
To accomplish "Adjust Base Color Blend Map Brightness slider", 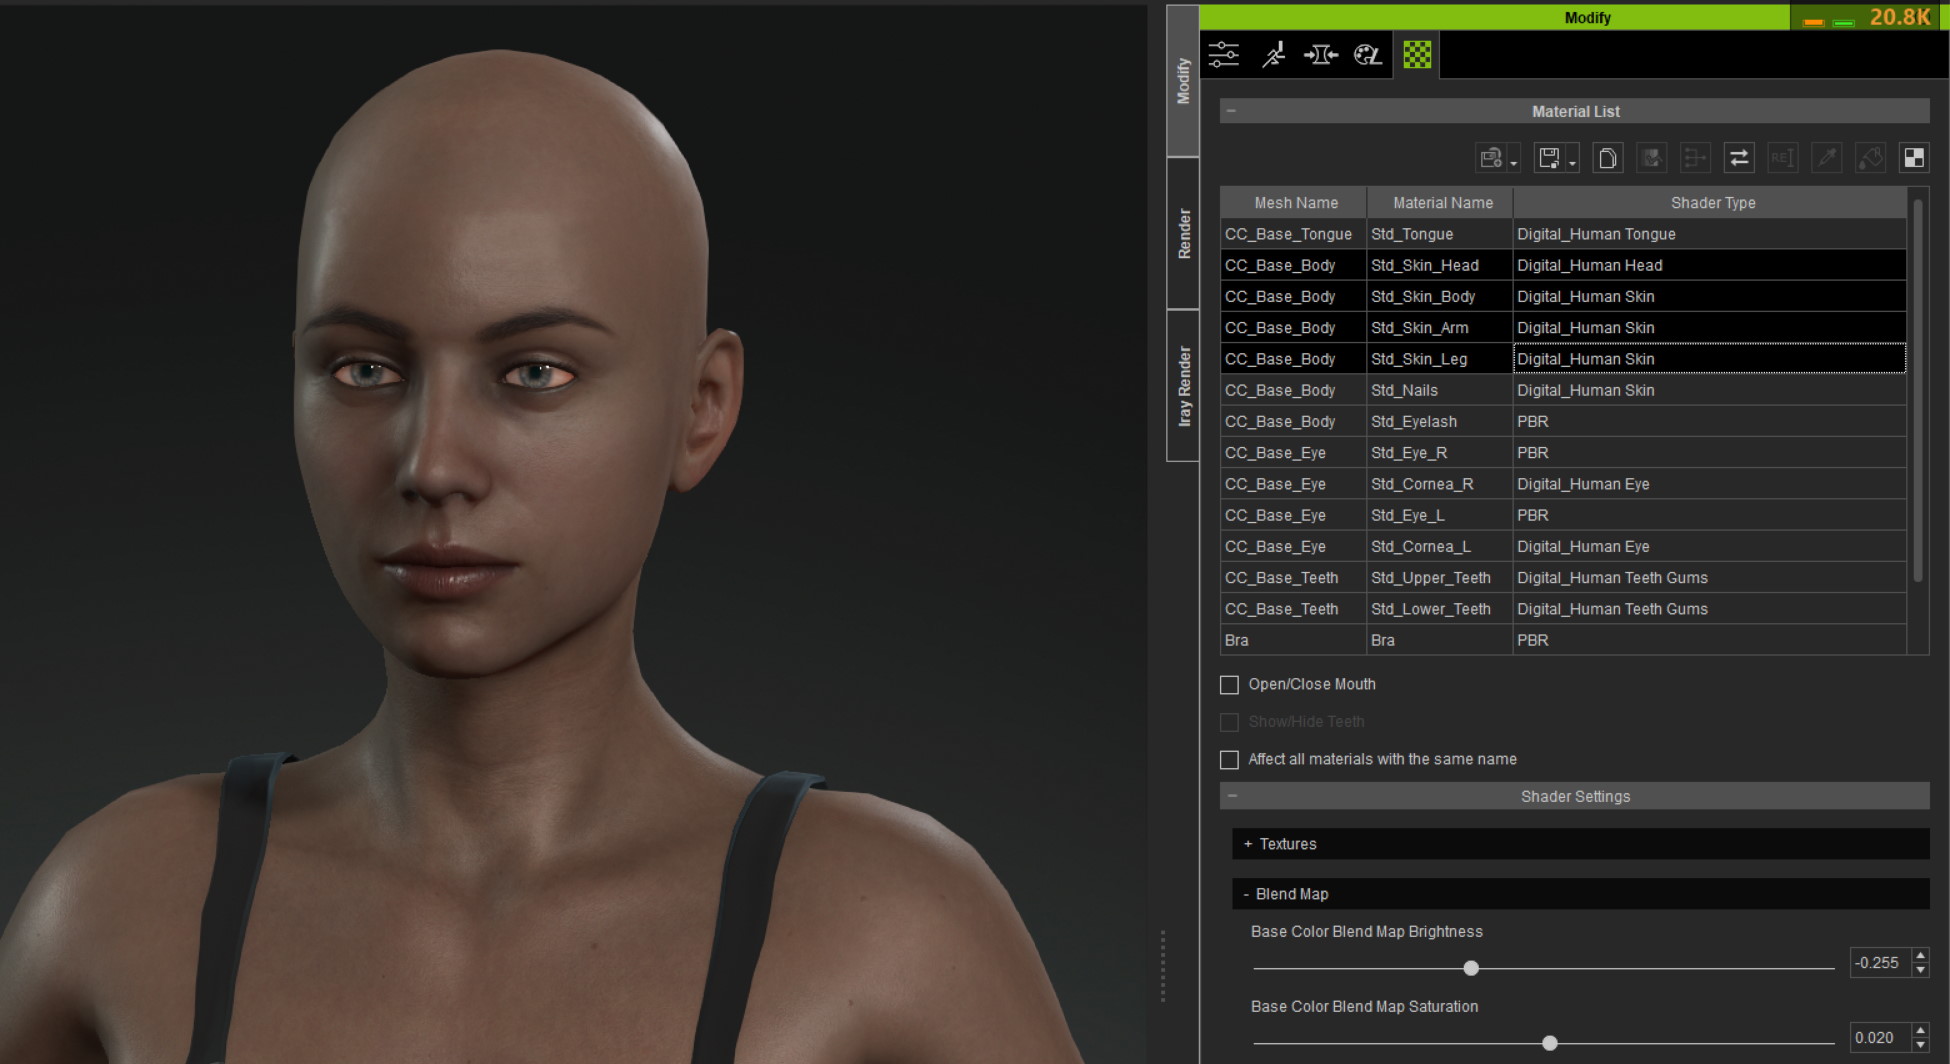I will coord(1470,968).
